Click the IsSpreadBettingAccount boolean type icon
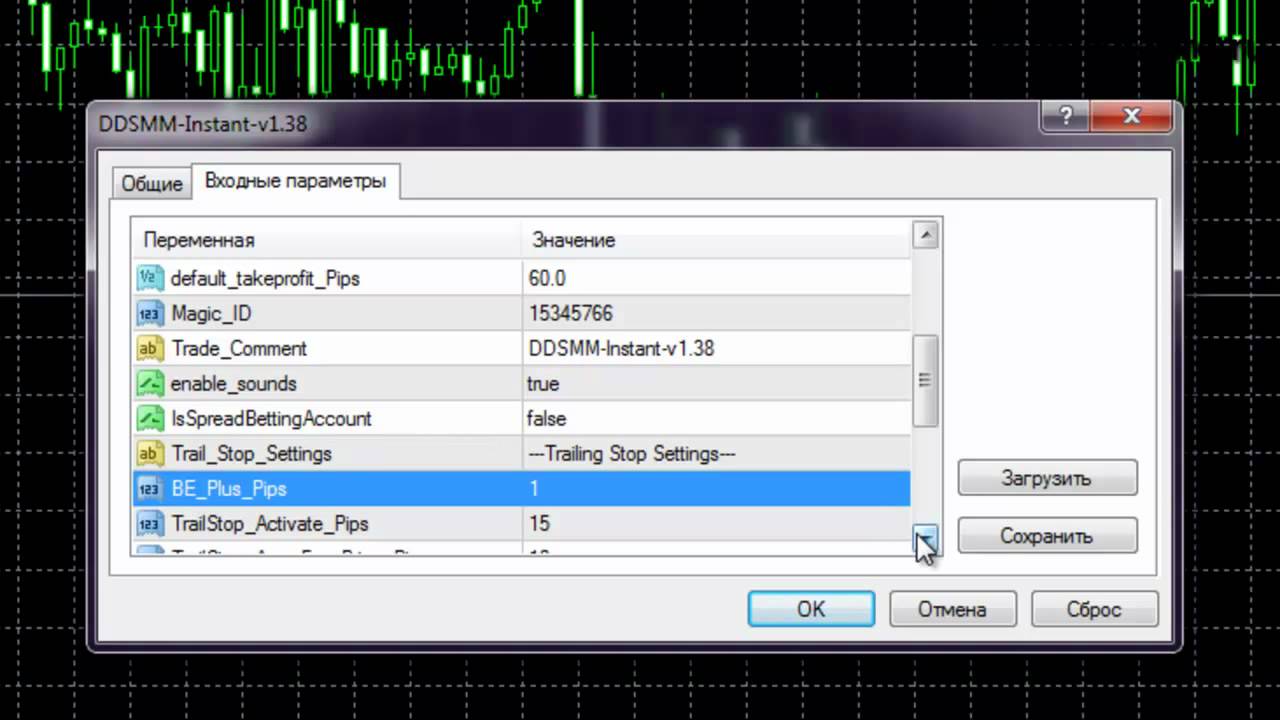This screenshot has height=720, width=1280. pos(149,418)
